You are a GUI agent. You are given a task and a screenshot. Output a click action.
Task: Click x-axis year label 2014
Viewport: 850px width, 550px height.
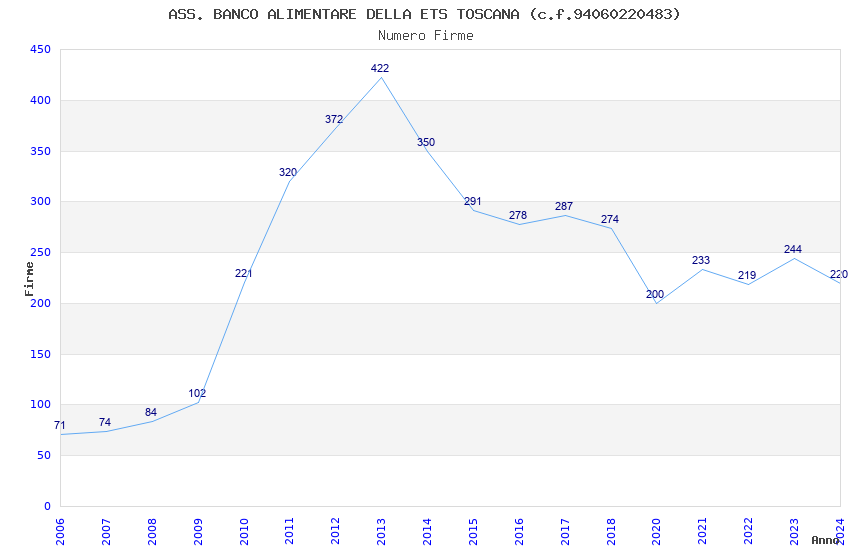pyautogui.click(x=427, y=532)
